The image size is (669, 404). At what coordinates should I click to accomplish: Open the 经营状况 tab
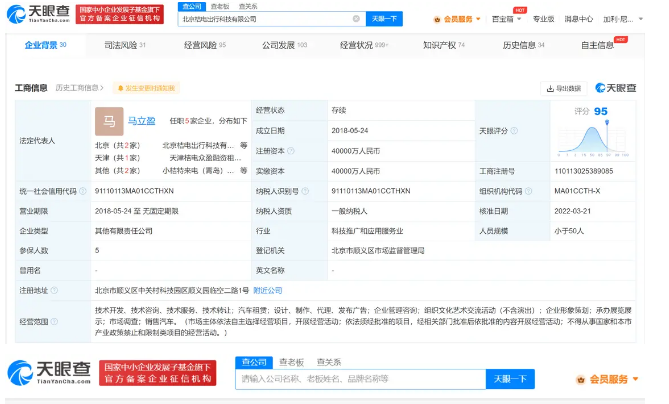point(364,45)
